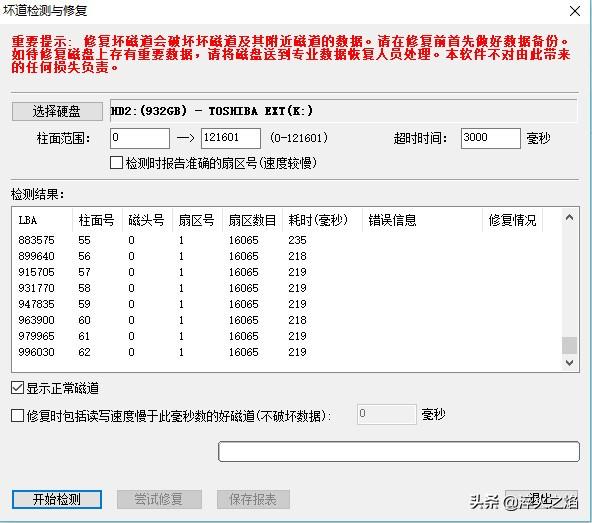Start detection with the 开始检测 button
Image resolution: width=592 pixels, height=523 pixels.
tap(57, 499)
